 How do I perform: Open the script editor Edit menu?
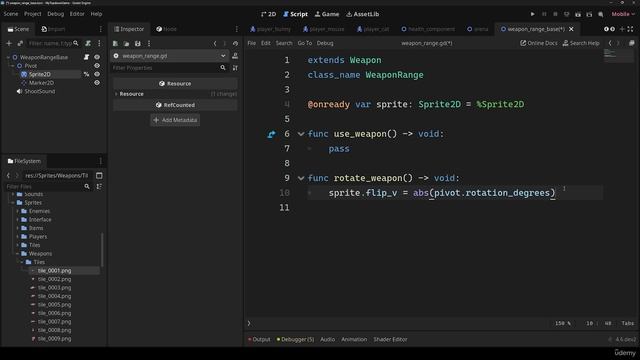click(266, 43)
